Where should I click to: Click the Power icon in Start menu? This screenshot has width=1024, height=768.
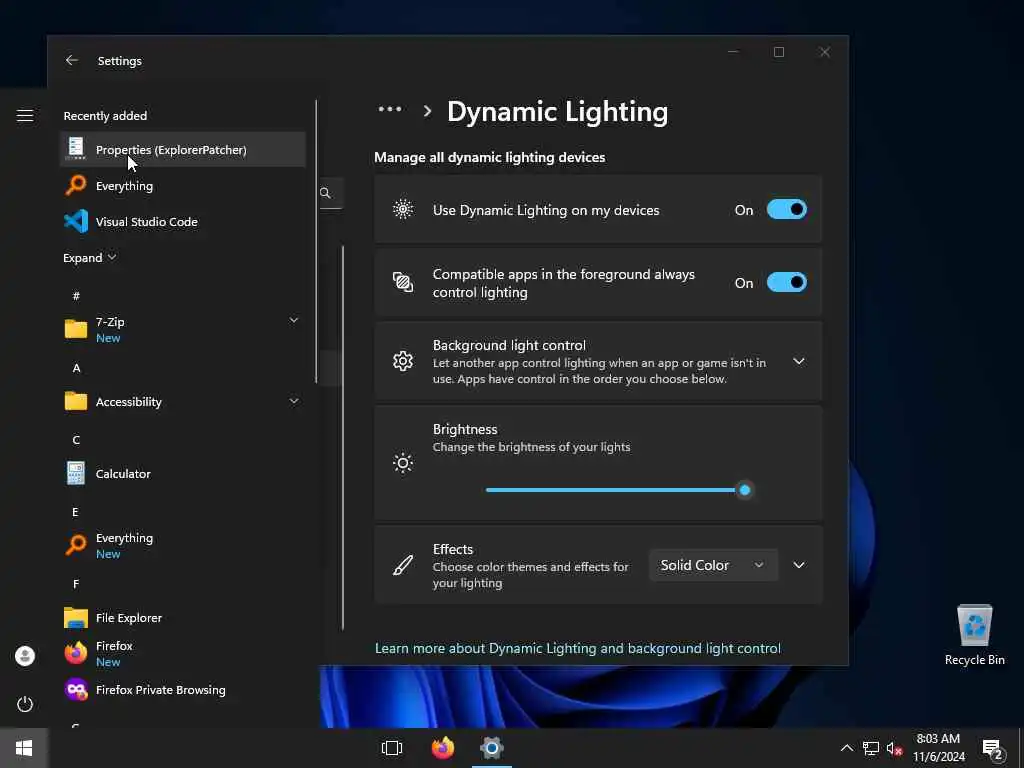point(25,704)
